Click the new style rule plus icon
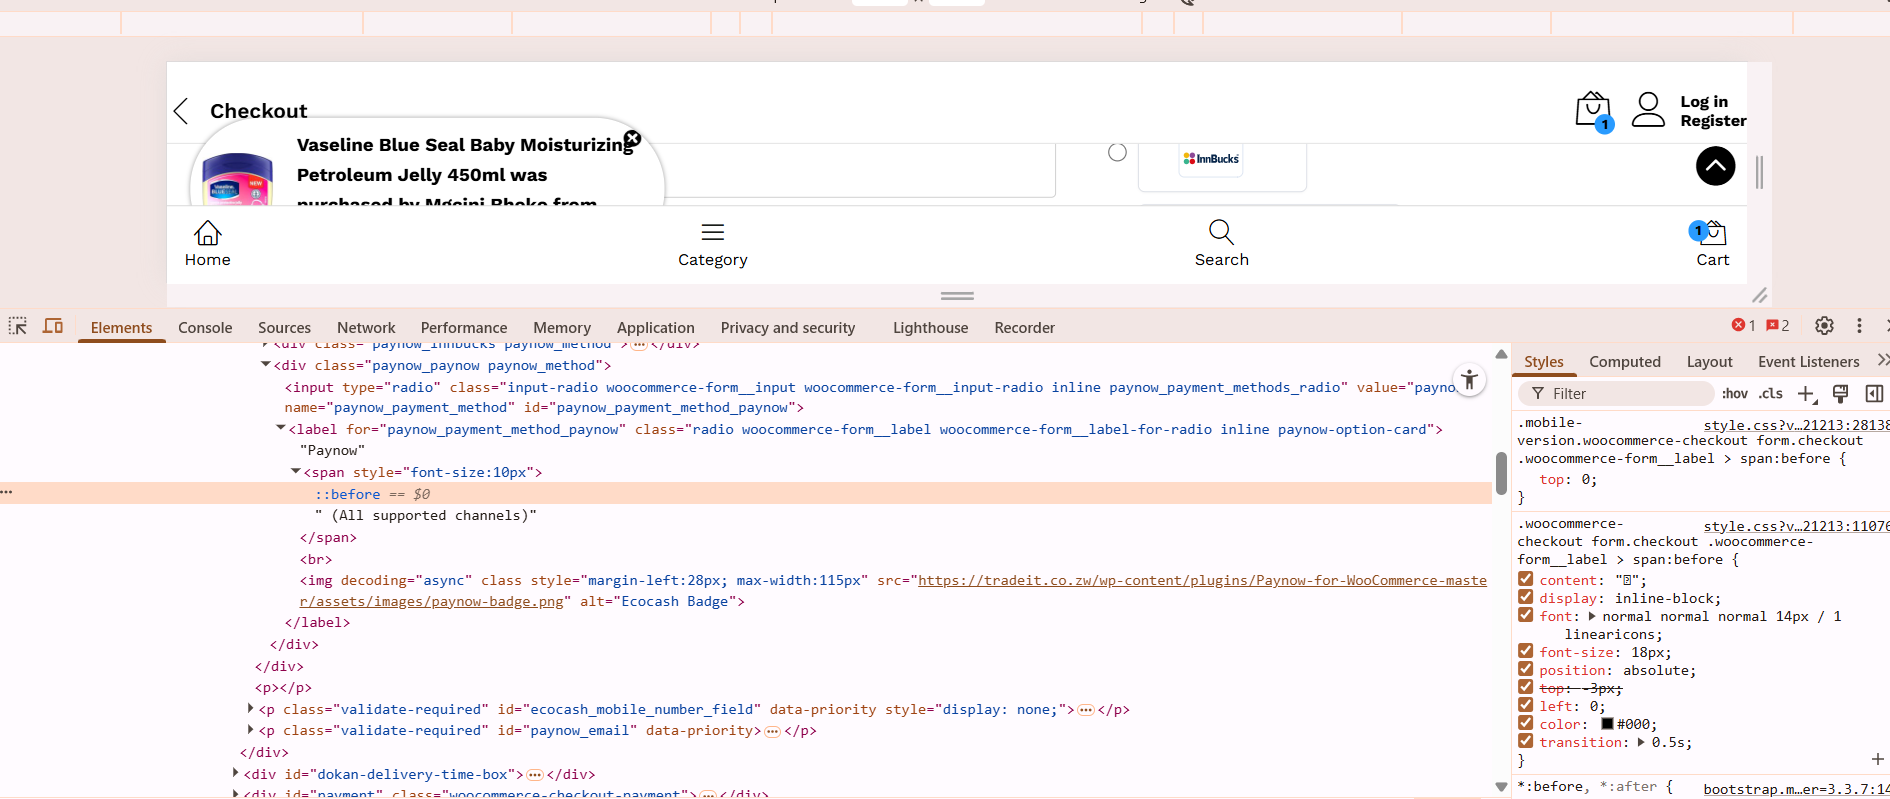This screenshot has width=1890, height=799. (1806, 394)
